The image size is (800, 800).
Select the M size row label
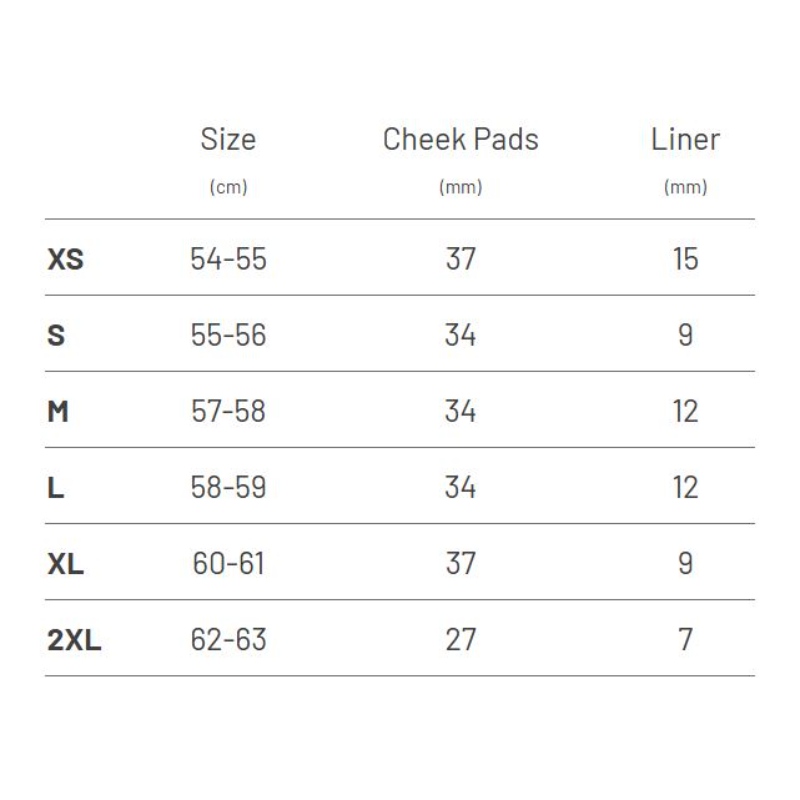[58, 411]
